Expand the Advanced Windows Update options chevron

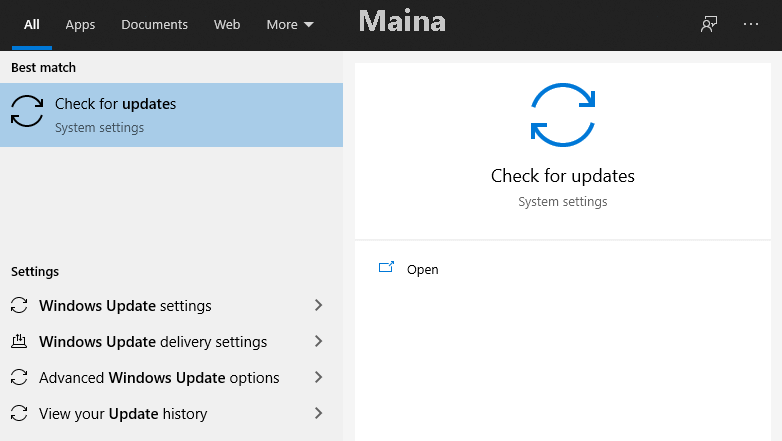[x=319, y=377]
